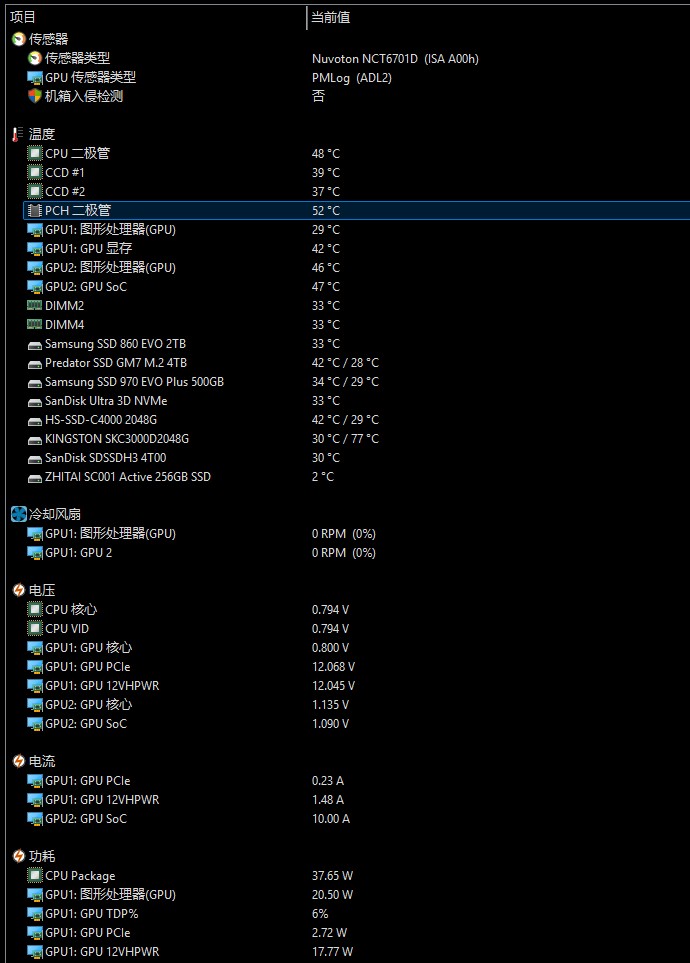Viewport: 690px width, 963px height.
Task: Click the icon beside 传感器类型
Action: [35, 58]
